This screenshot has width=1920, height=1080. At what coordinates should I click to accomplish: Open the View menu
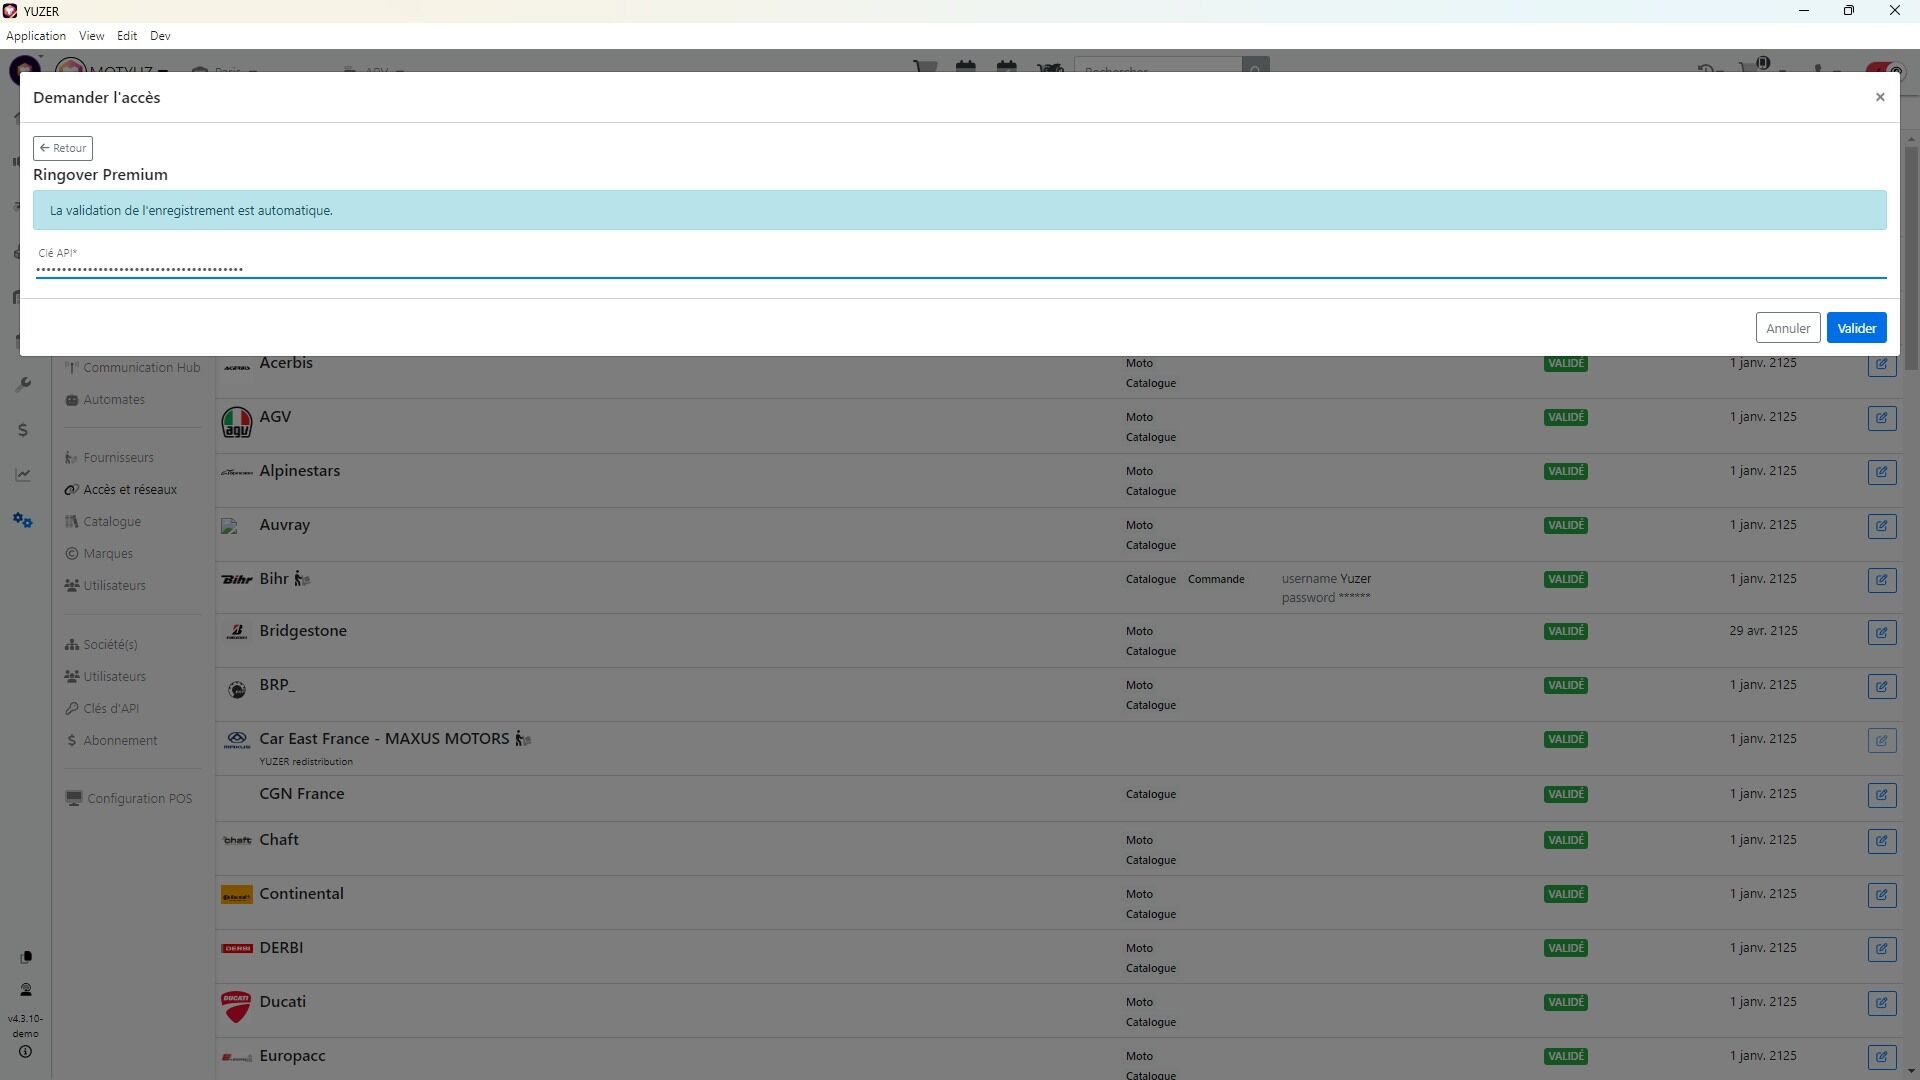[91, 36]
